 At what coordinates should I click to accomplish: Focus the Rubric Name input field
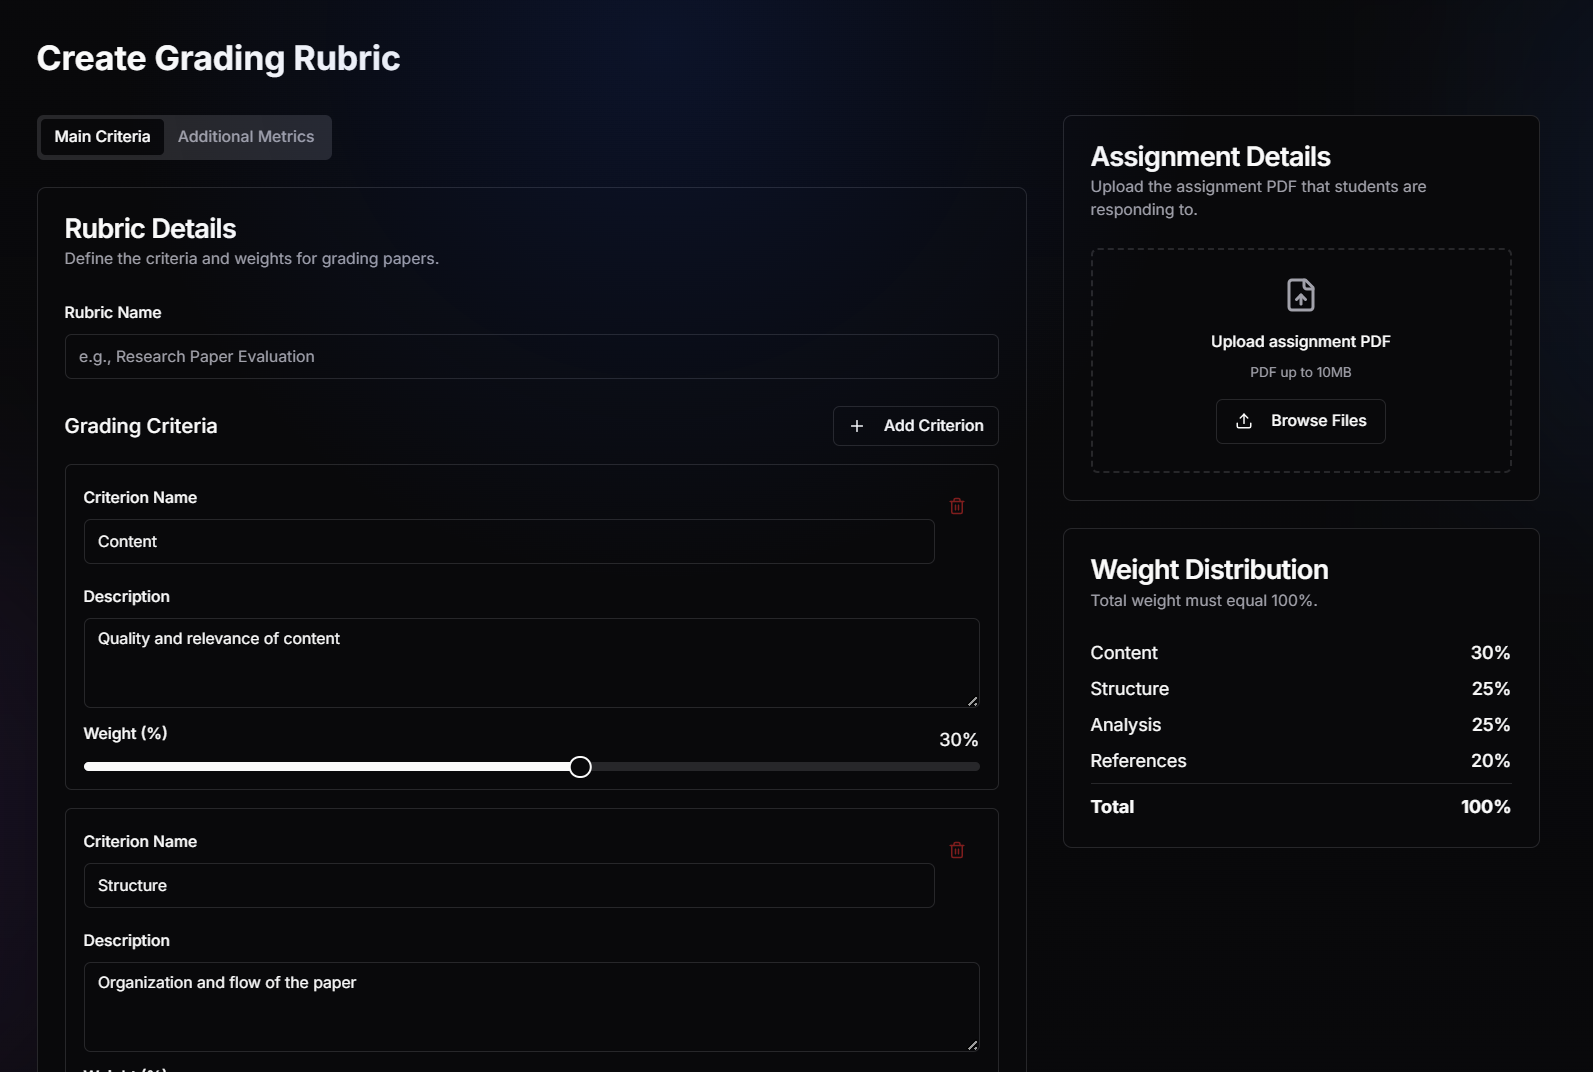click(x=532, y=357)
